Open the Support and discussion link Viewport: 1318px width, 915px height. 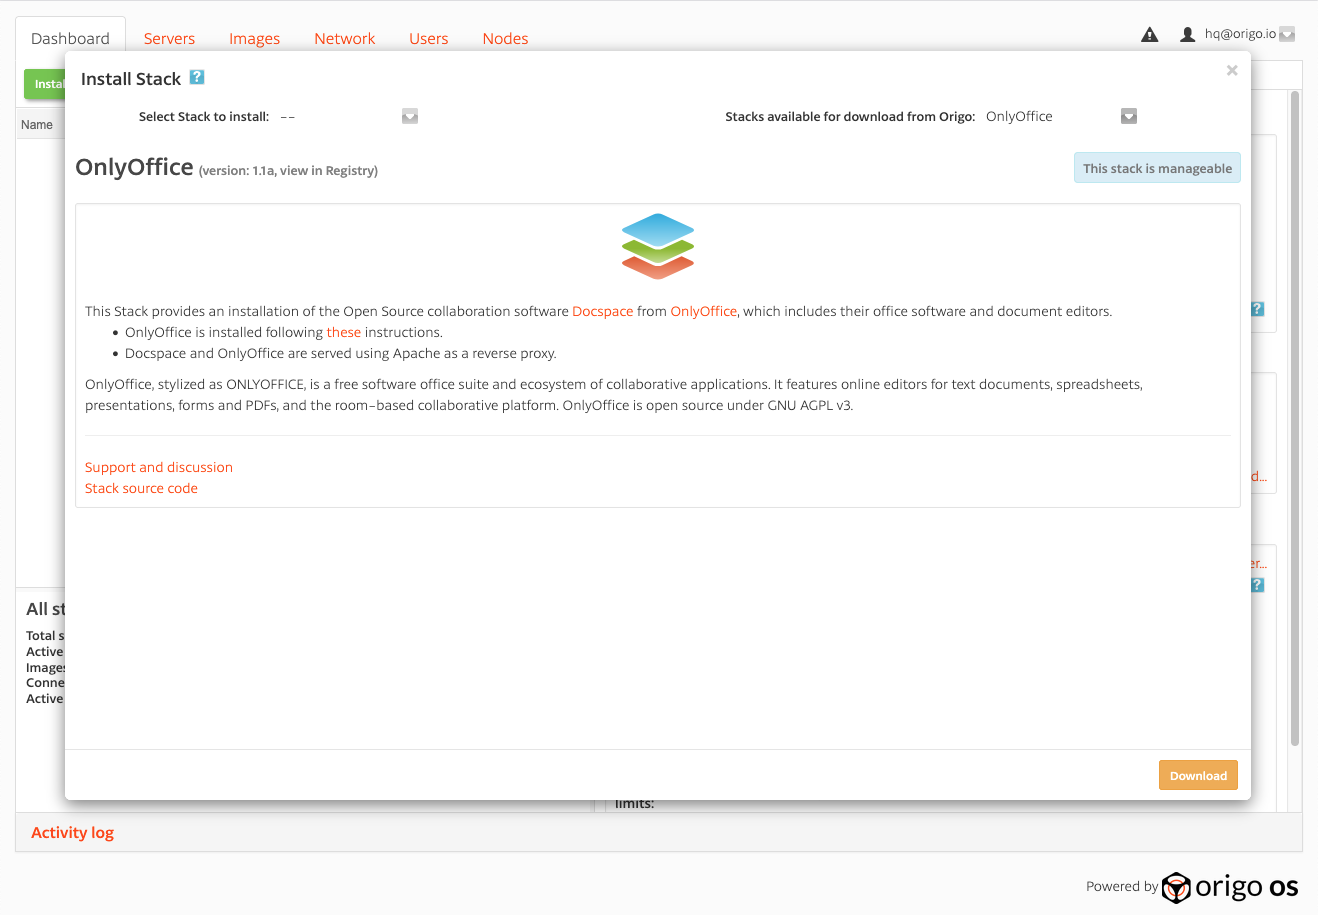159,467
